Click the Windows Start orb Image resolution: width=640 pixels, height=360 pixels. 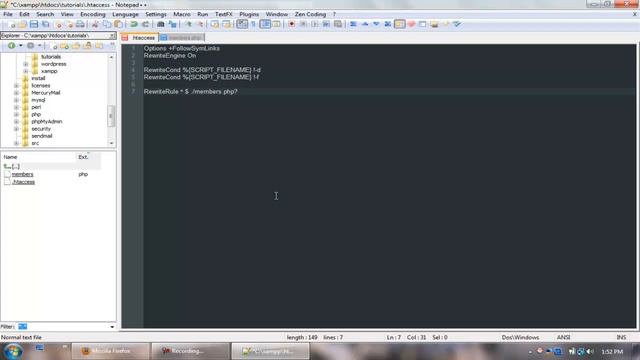12,351
